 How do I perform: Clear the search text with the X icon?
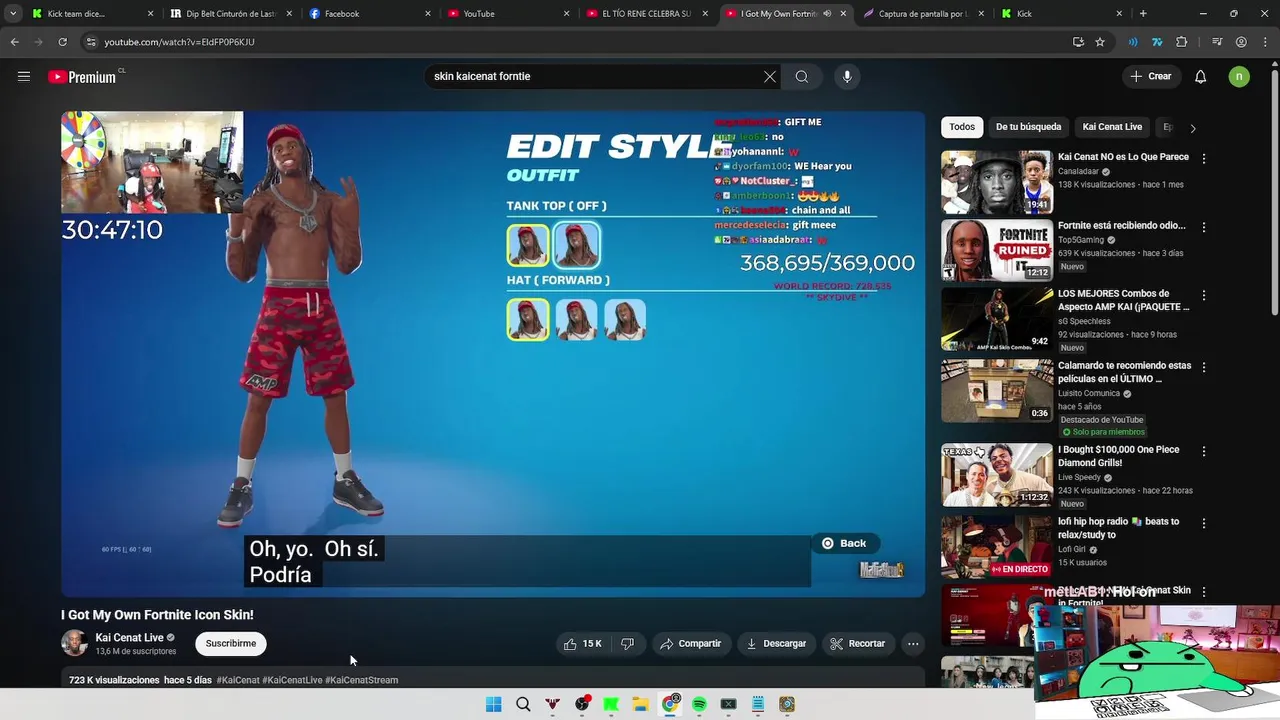point(770,76)
